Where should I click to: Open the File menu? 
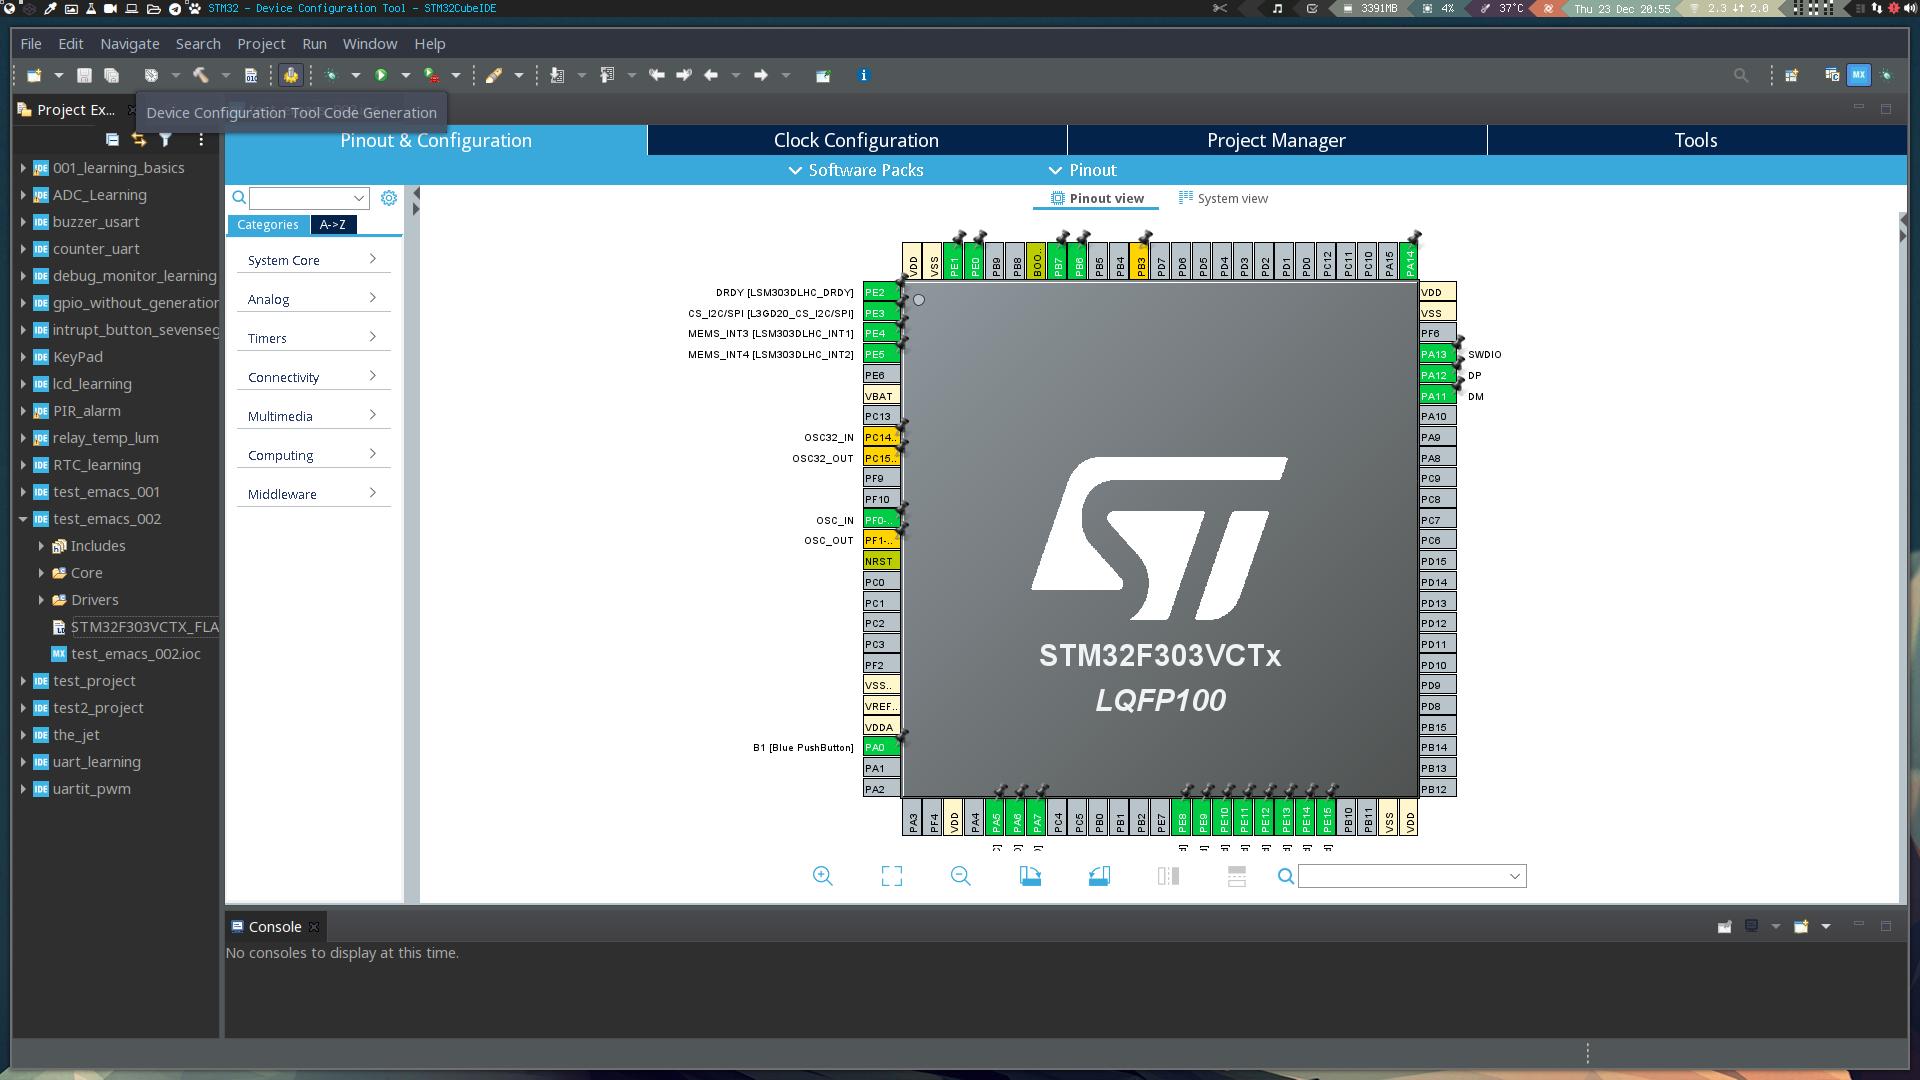31,44
